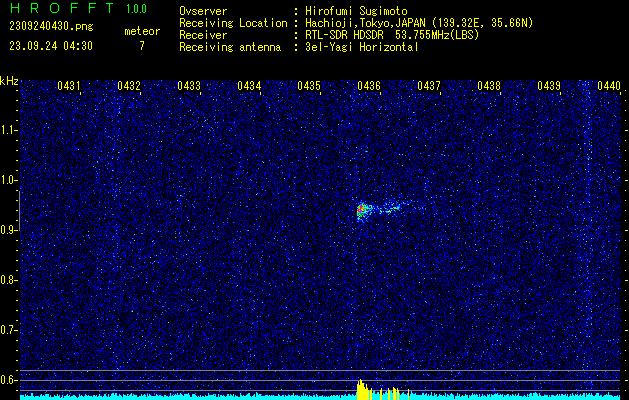629x400 pixels.
Task: Click the 0431 time marker
Action: click(69, 87)
